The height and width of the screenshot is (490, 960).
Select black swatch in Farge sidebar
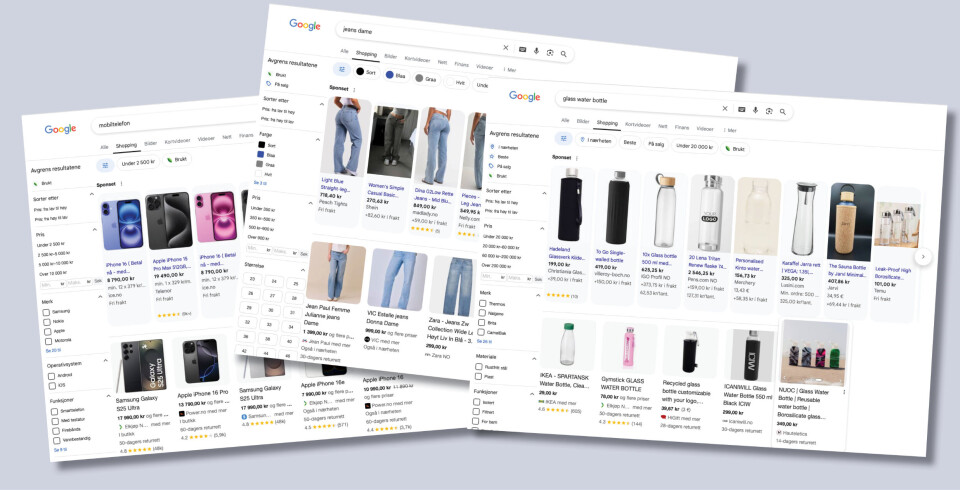click(261, 145)
